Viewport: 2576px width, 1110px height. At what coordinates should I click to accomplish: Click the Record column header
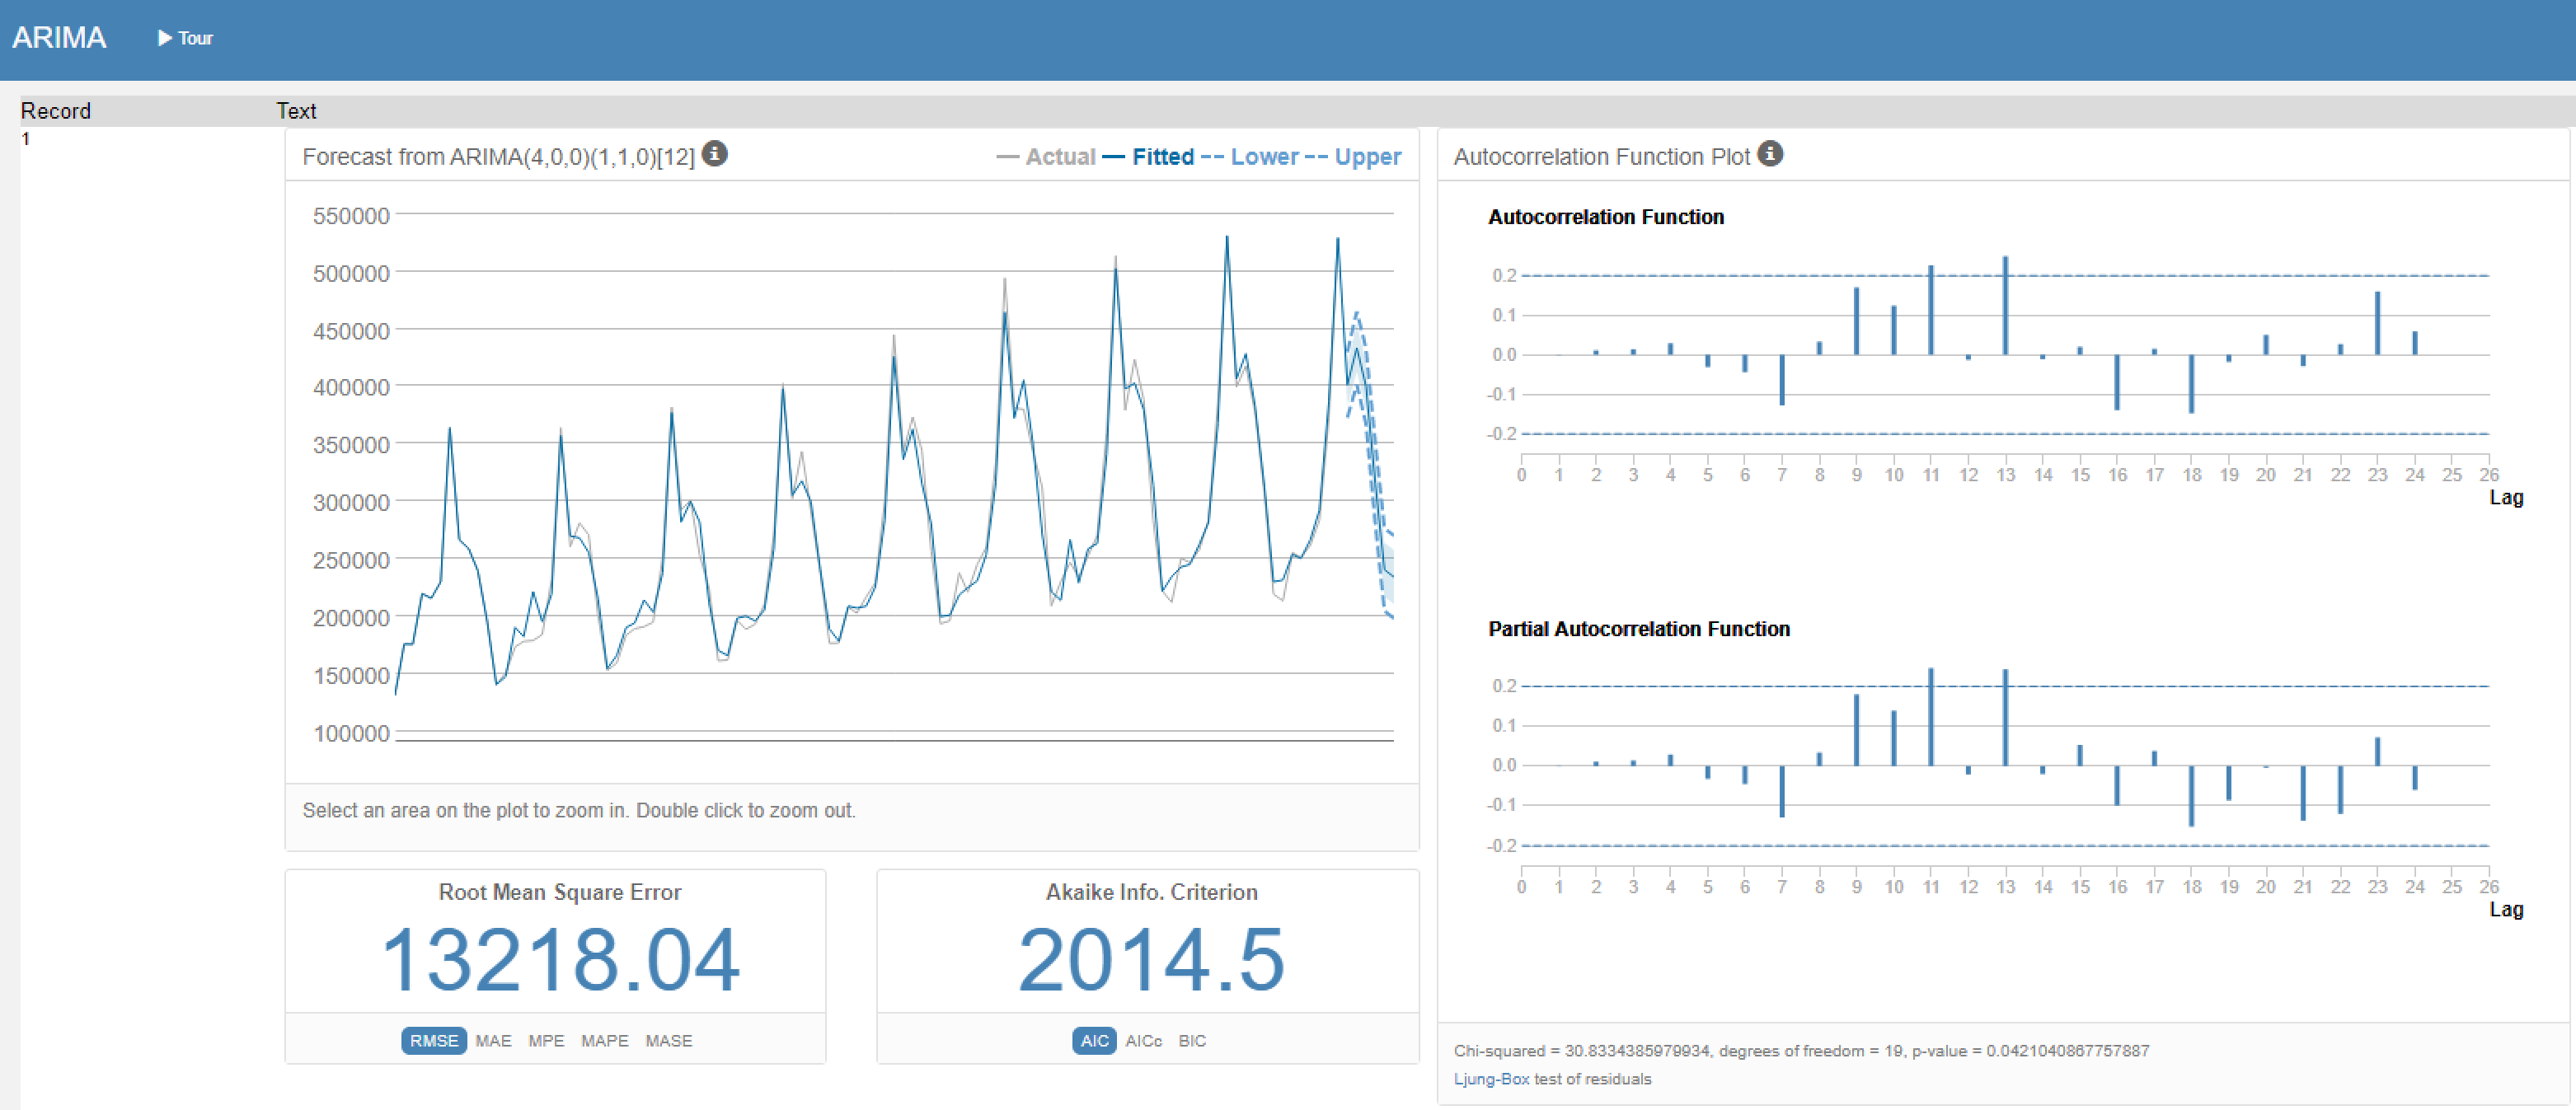(x=56, y=111)
